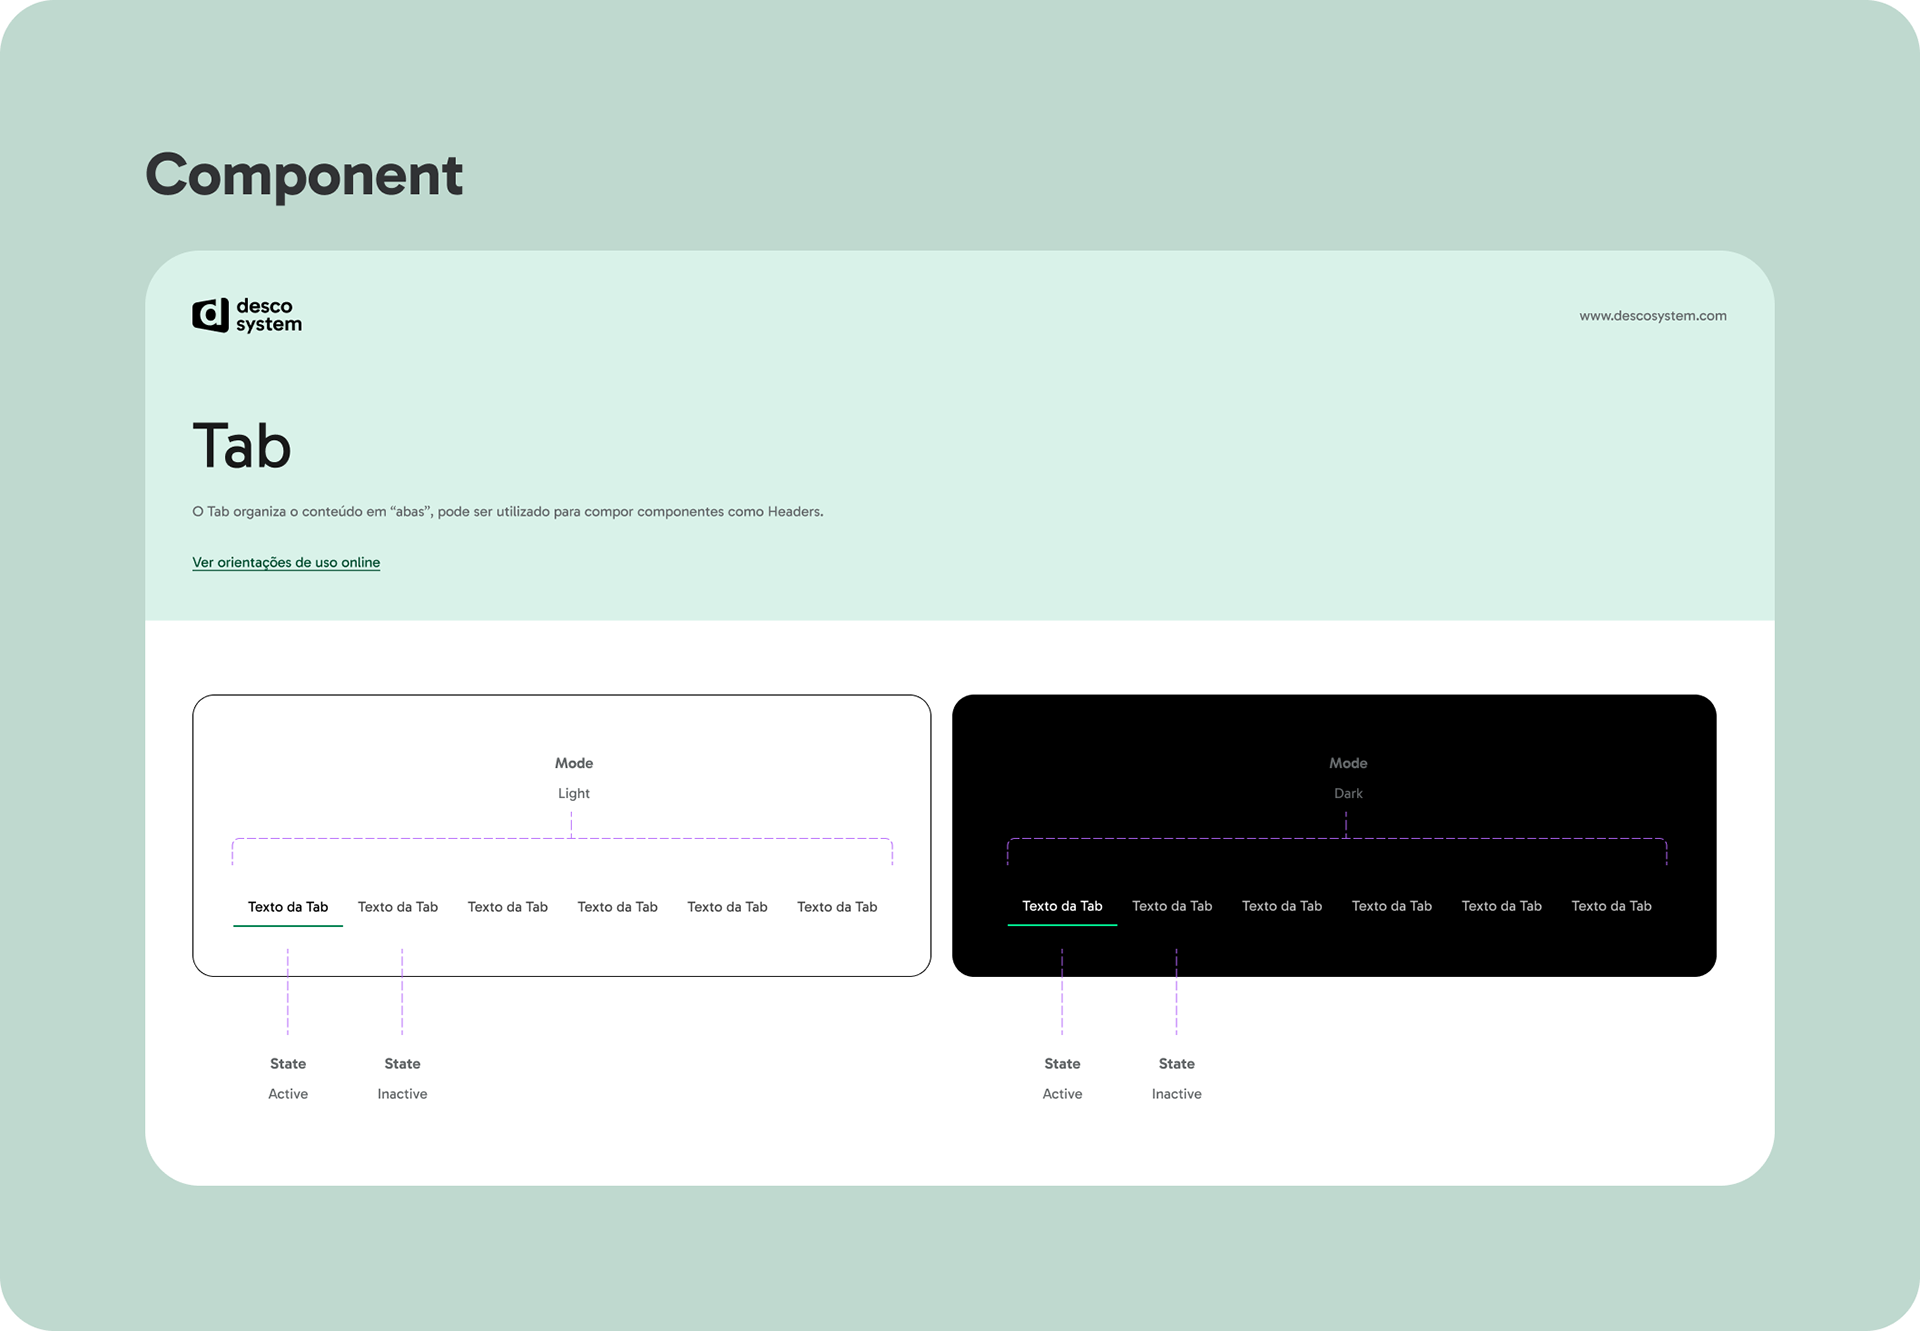
Task: Click 'Mode' label in the dark panel
Action: (x=1348, y=763)
